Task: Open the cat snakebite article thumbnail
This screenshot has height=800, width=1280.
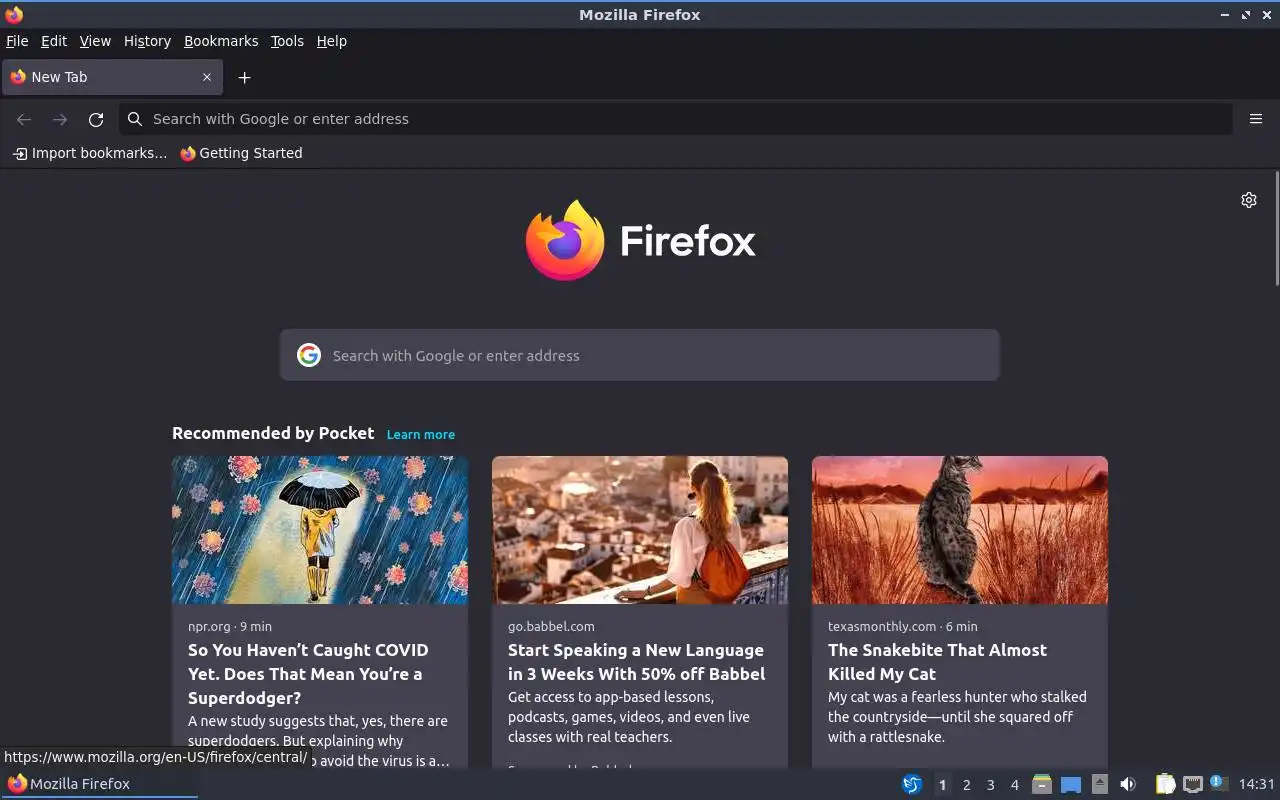Action: tap(960, 530)
